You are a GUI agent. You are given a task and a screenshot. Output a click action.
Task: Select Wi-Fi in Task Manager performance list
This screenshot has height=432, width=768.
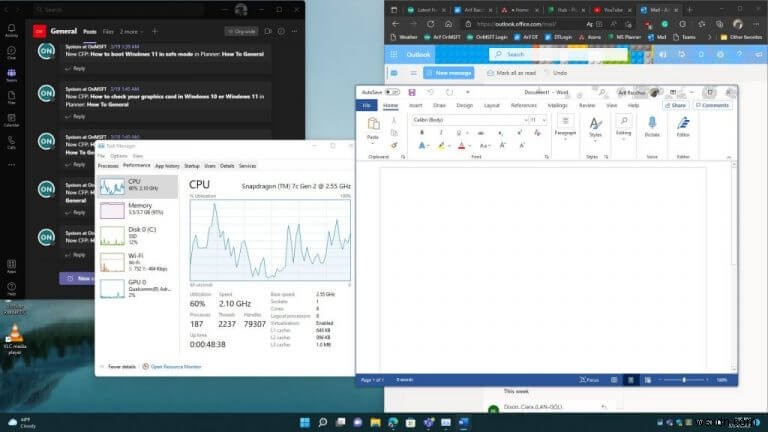pyautogui.click(x=138, y=262)
